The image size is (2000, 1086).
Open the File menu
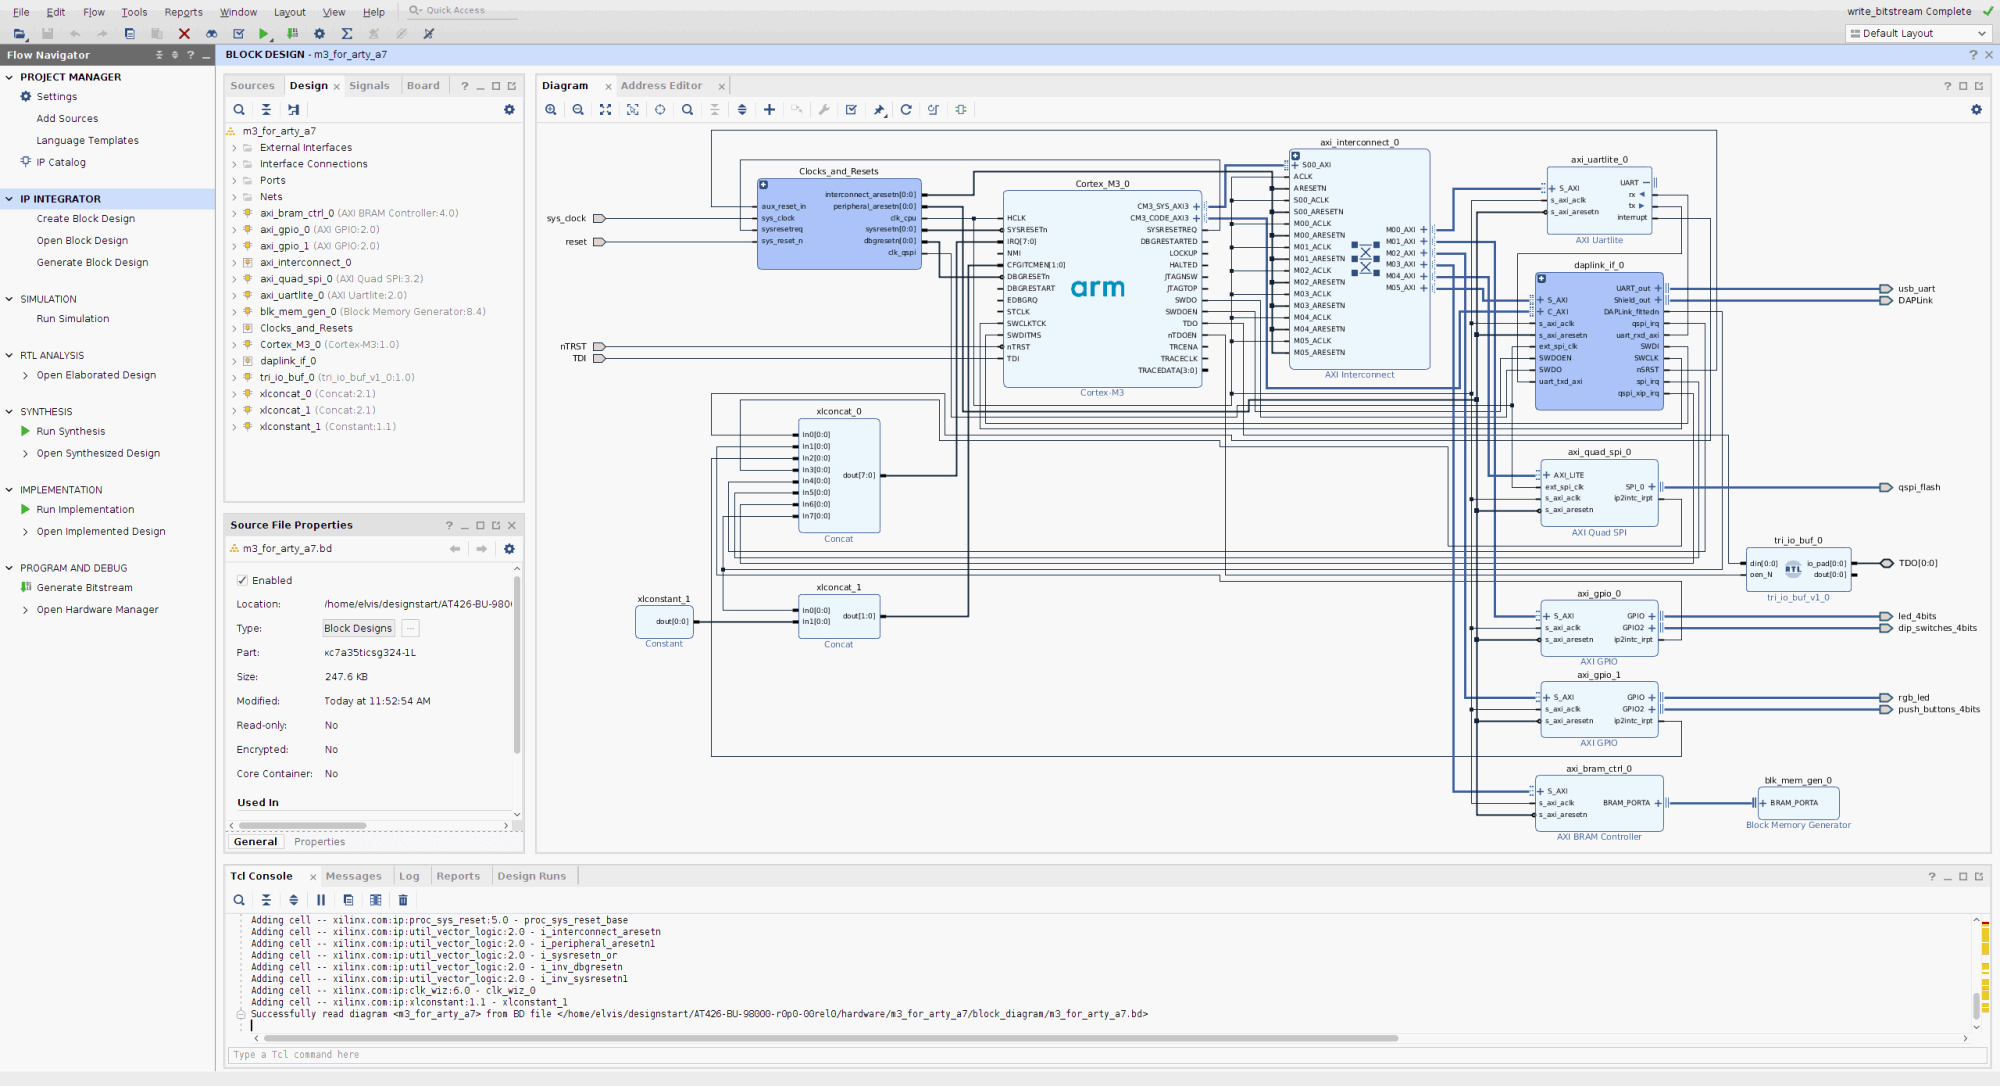point(21,12)
